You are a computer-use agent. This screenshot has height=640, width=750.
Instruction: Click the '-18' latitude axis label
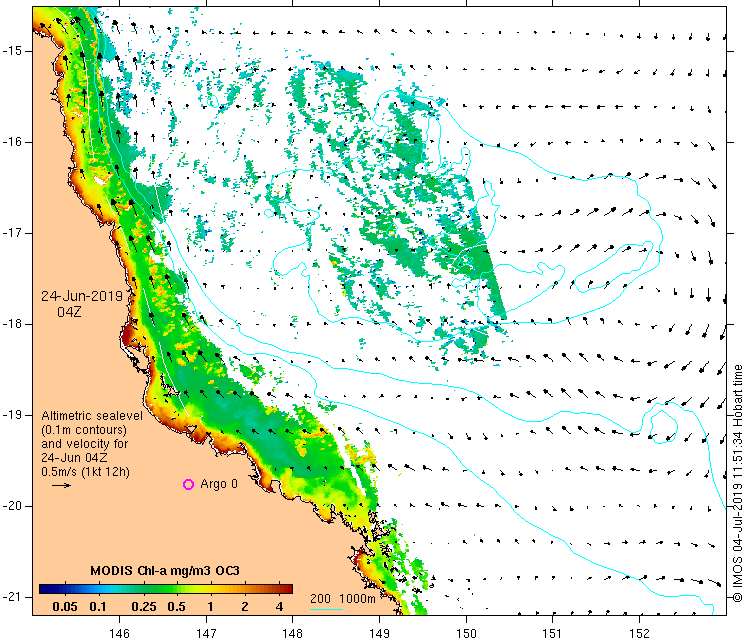point(11,324)
